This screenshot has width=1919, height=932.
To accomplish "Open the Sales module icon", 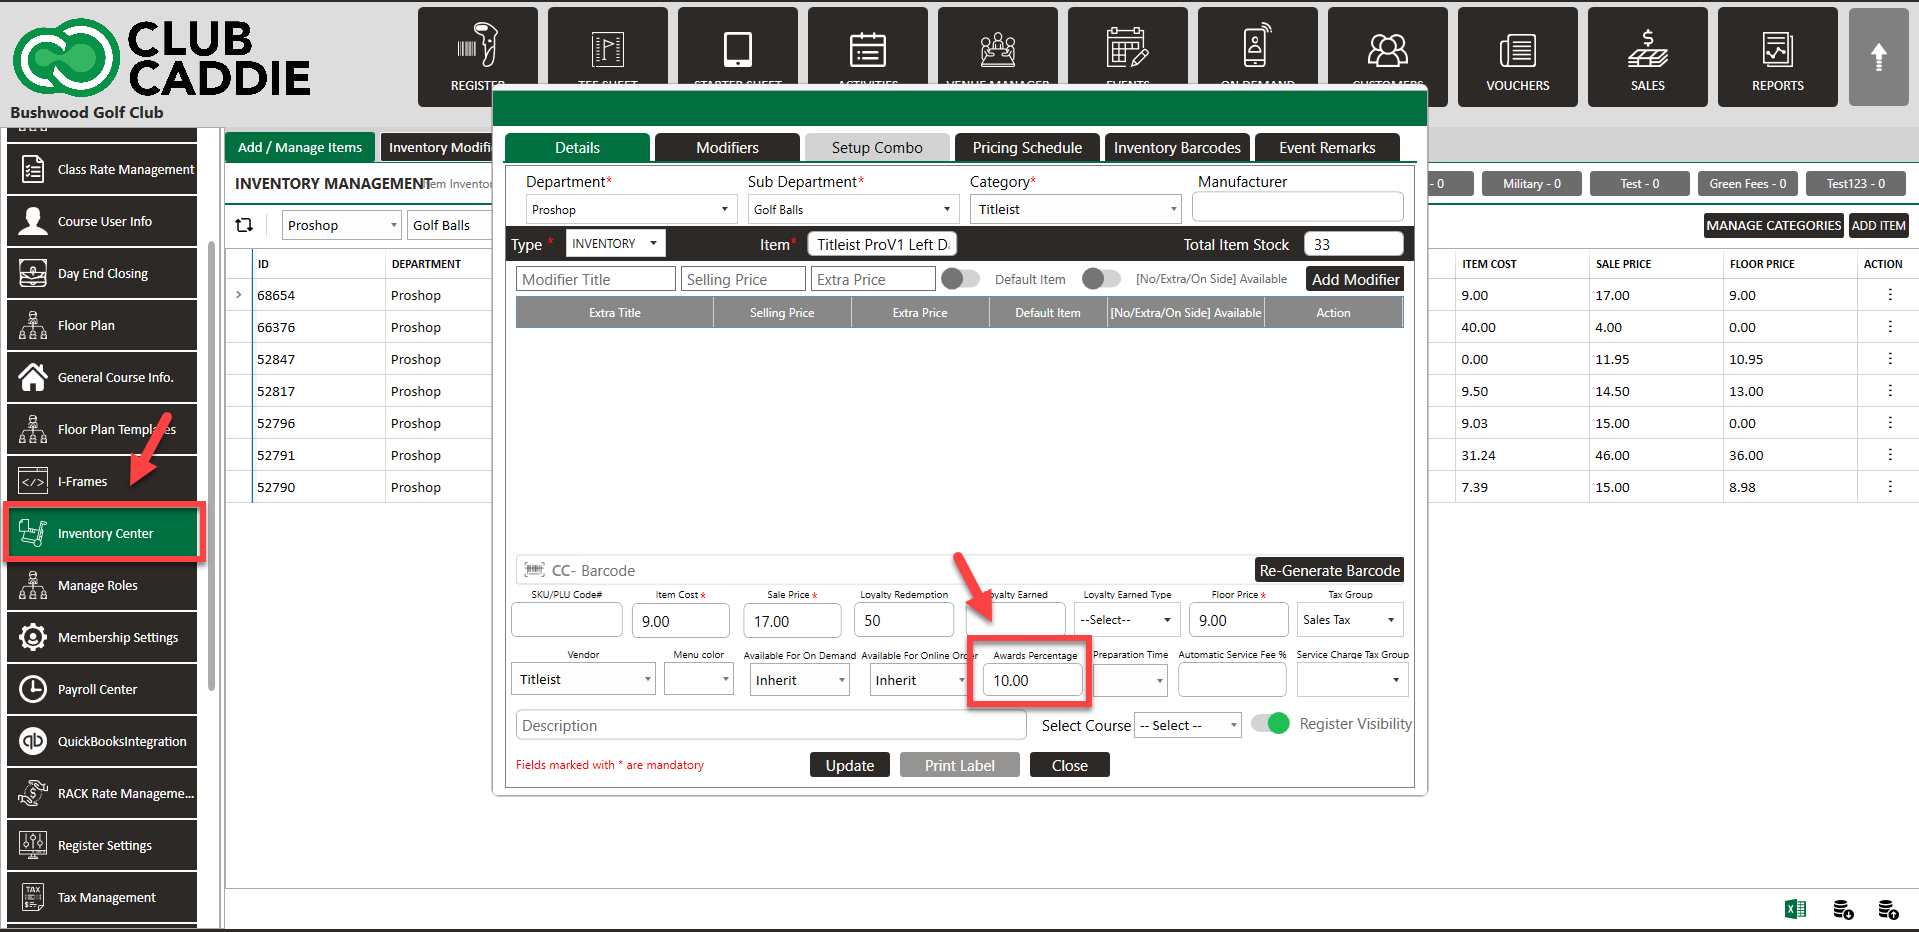I will tap(1647, 57).
